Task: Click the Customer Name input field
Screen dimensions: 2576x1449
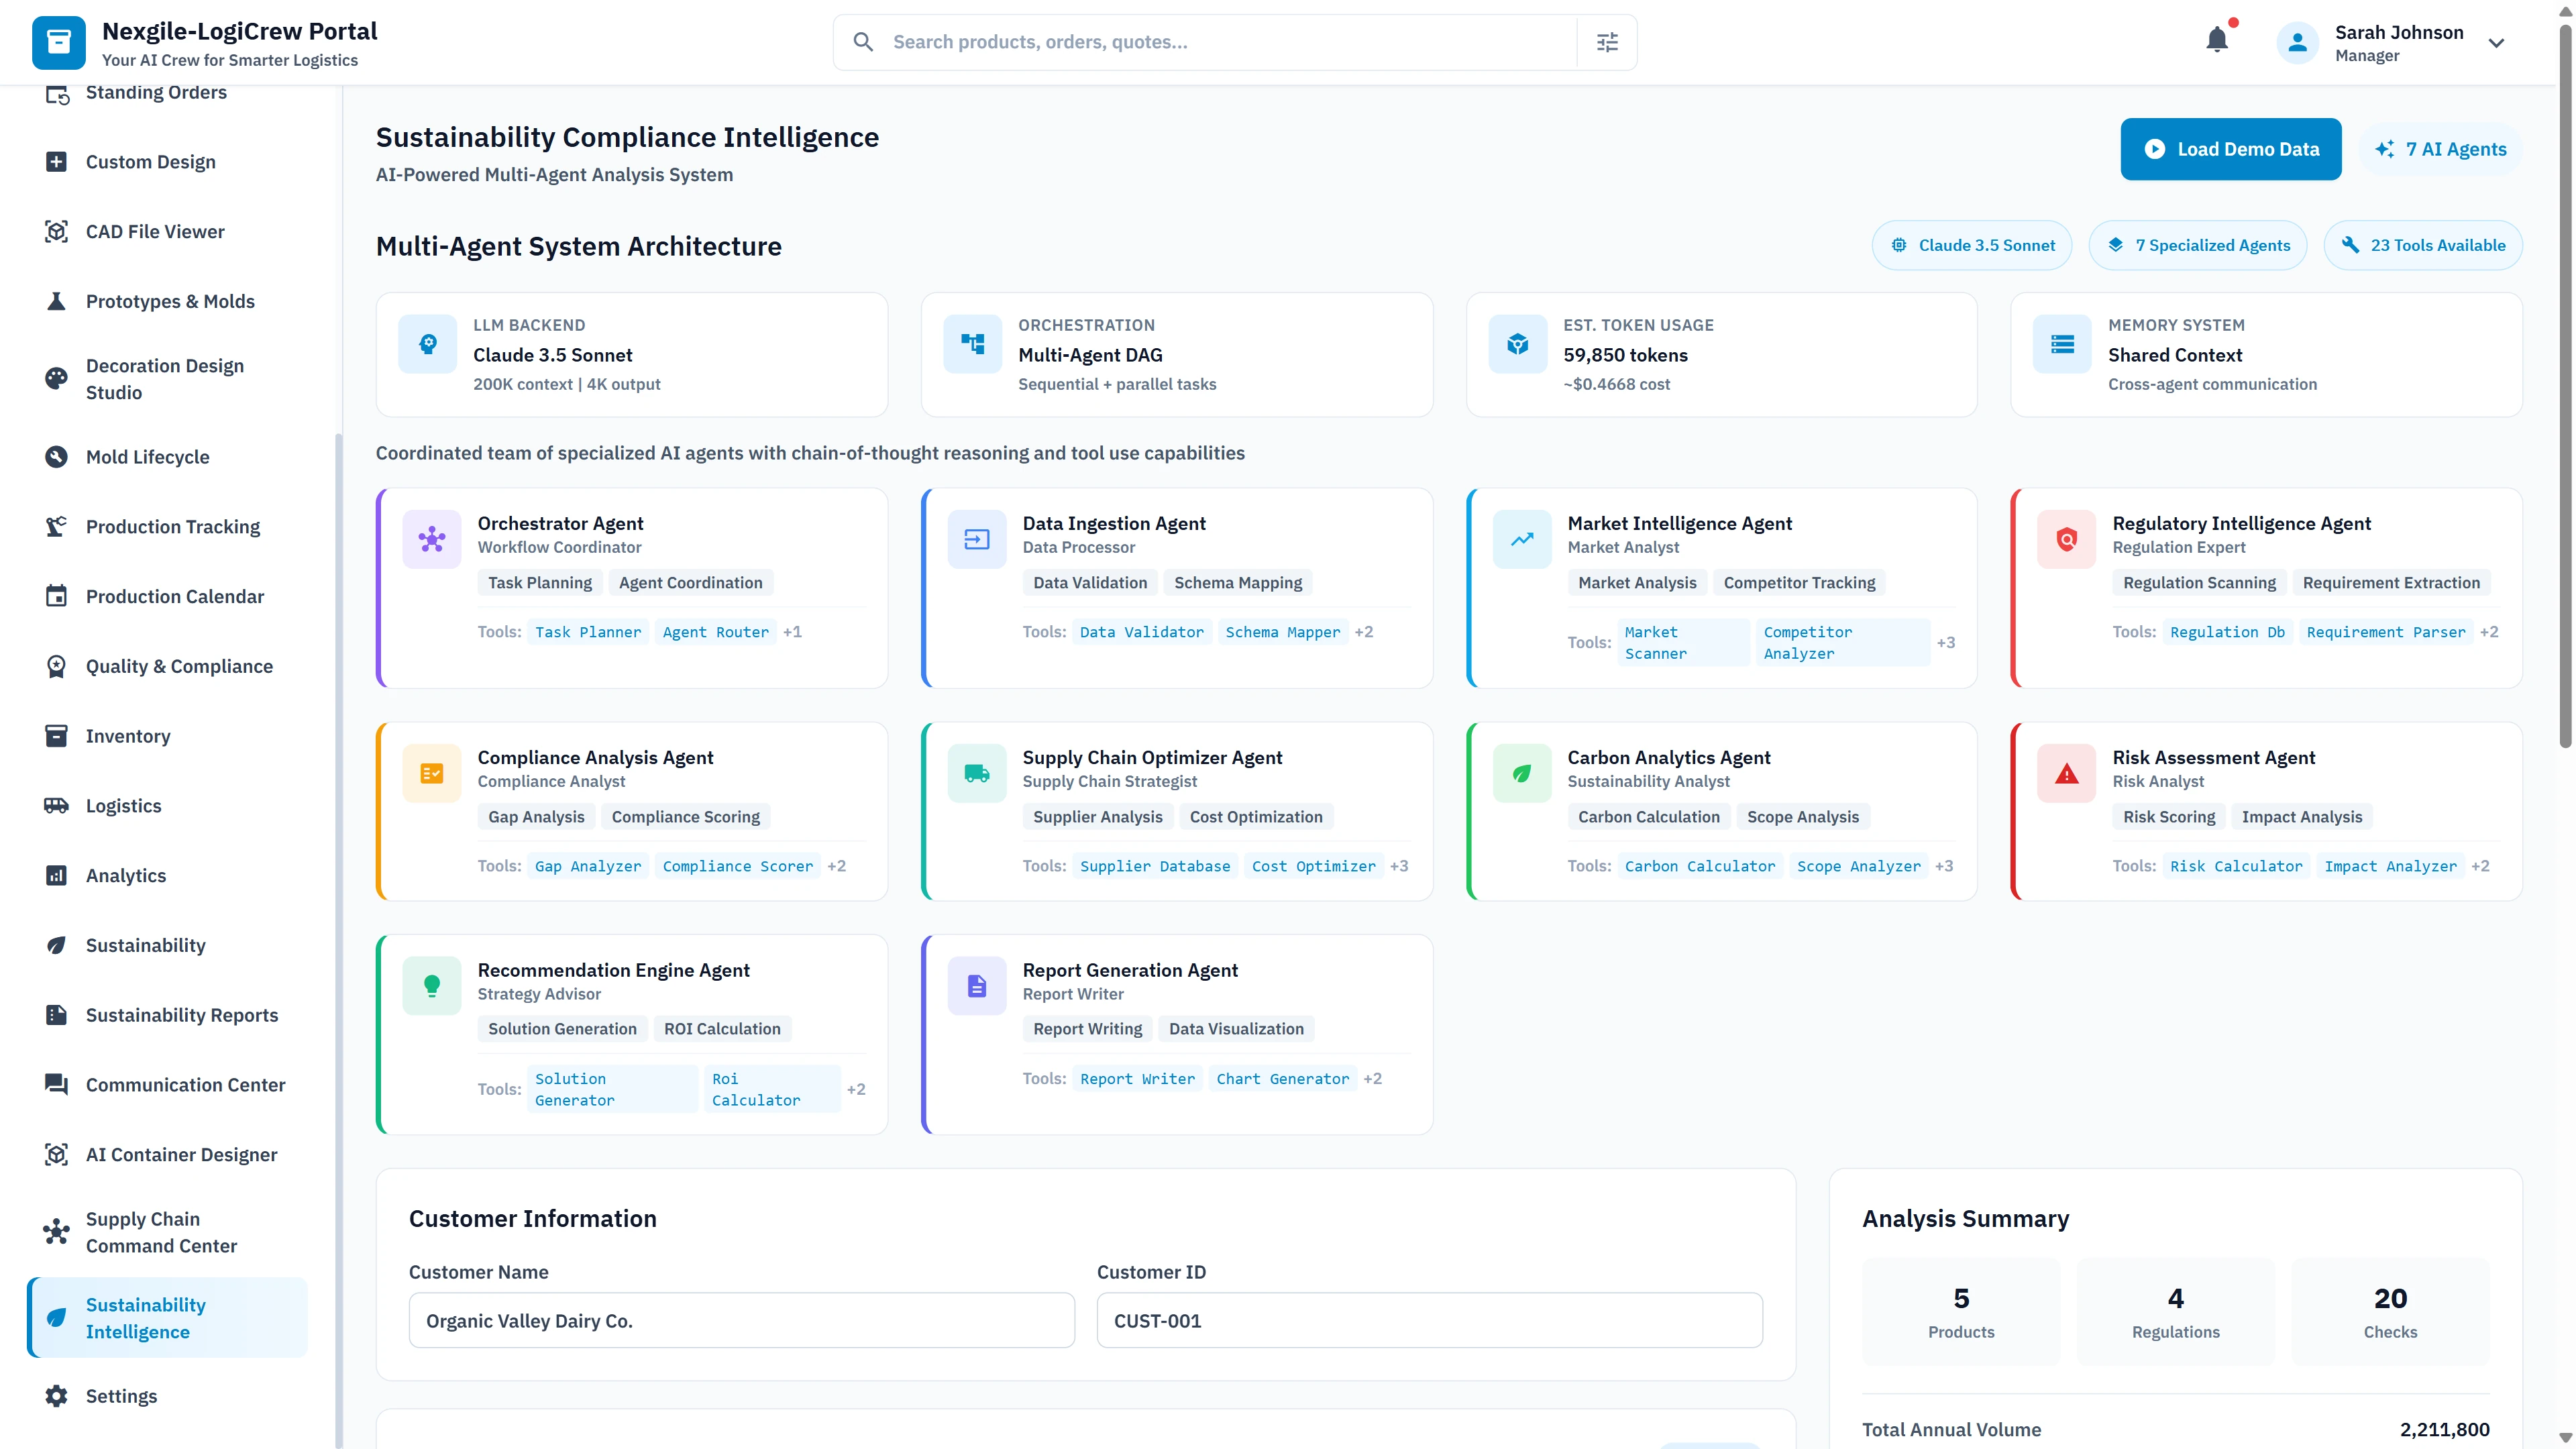Action: click(x=741, y=1320)
